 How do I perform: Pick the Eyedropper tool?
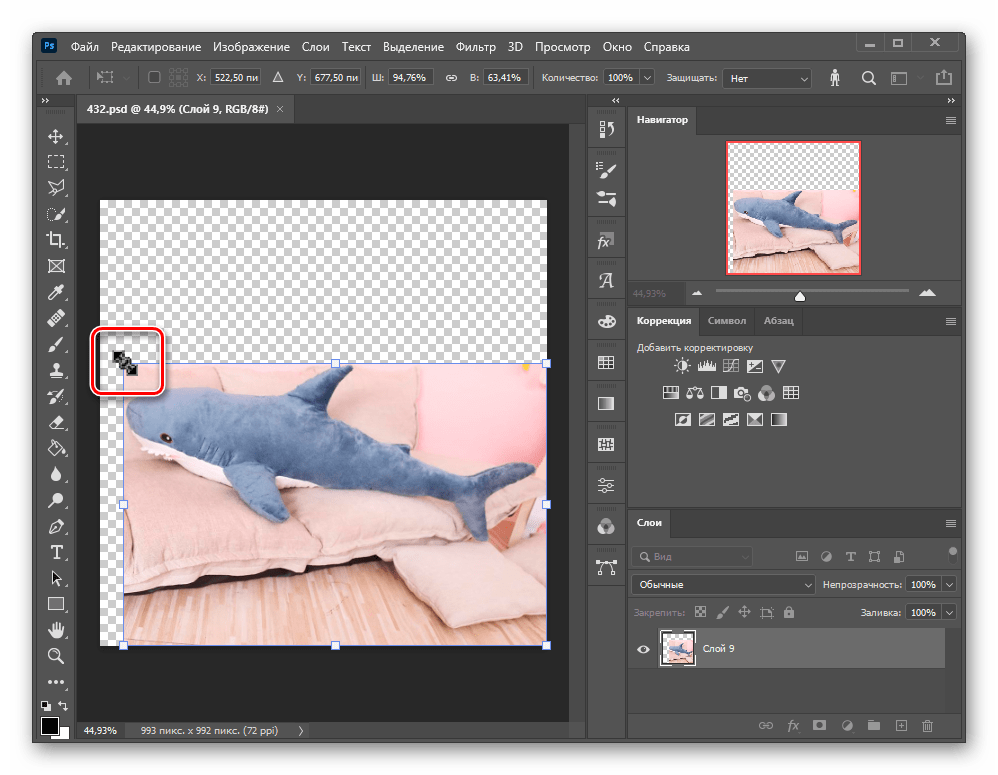click(56, 291)
